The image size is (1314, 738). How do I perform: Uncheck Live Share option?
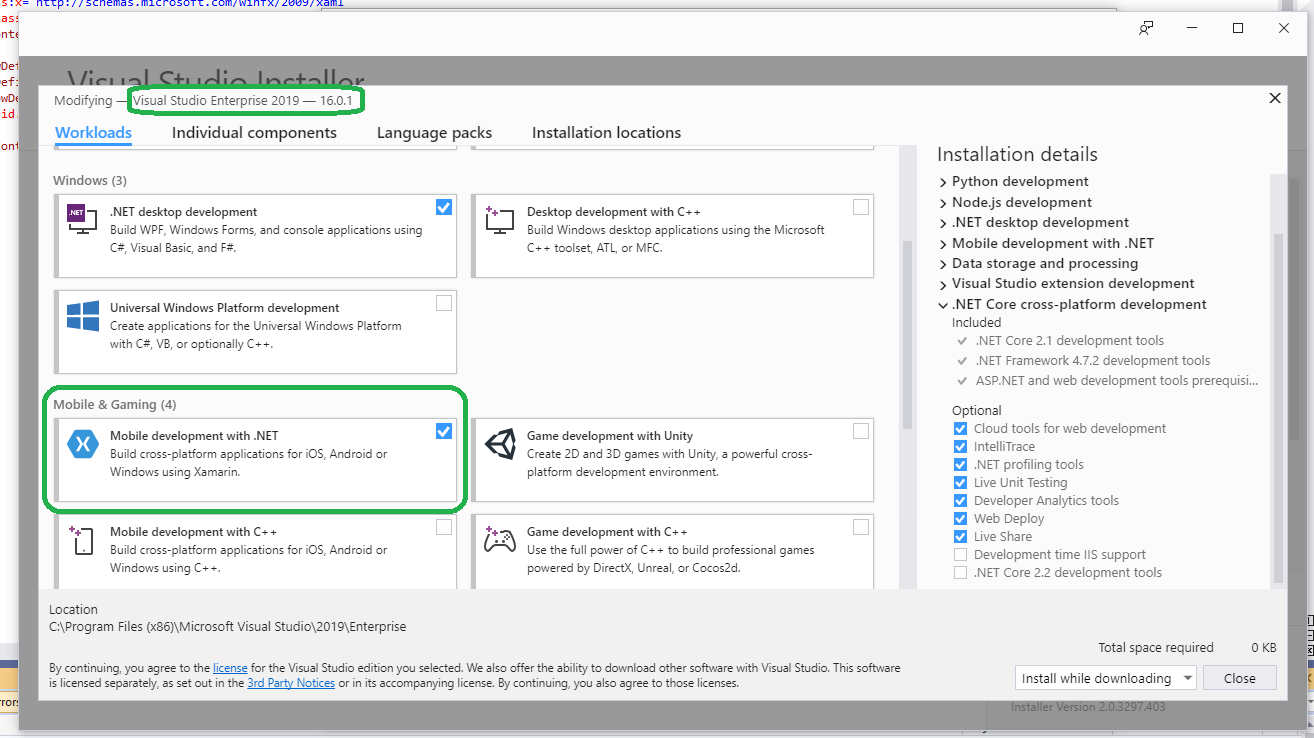961,537
